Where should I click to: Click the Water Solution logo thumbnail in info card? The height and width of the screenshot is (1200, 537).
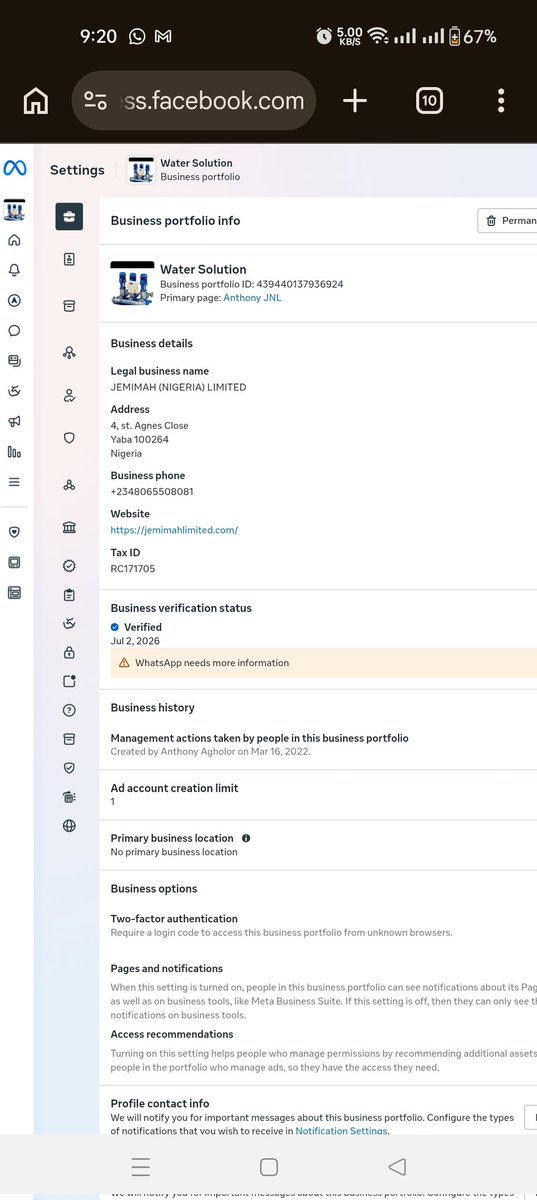(x=132, y=284)
